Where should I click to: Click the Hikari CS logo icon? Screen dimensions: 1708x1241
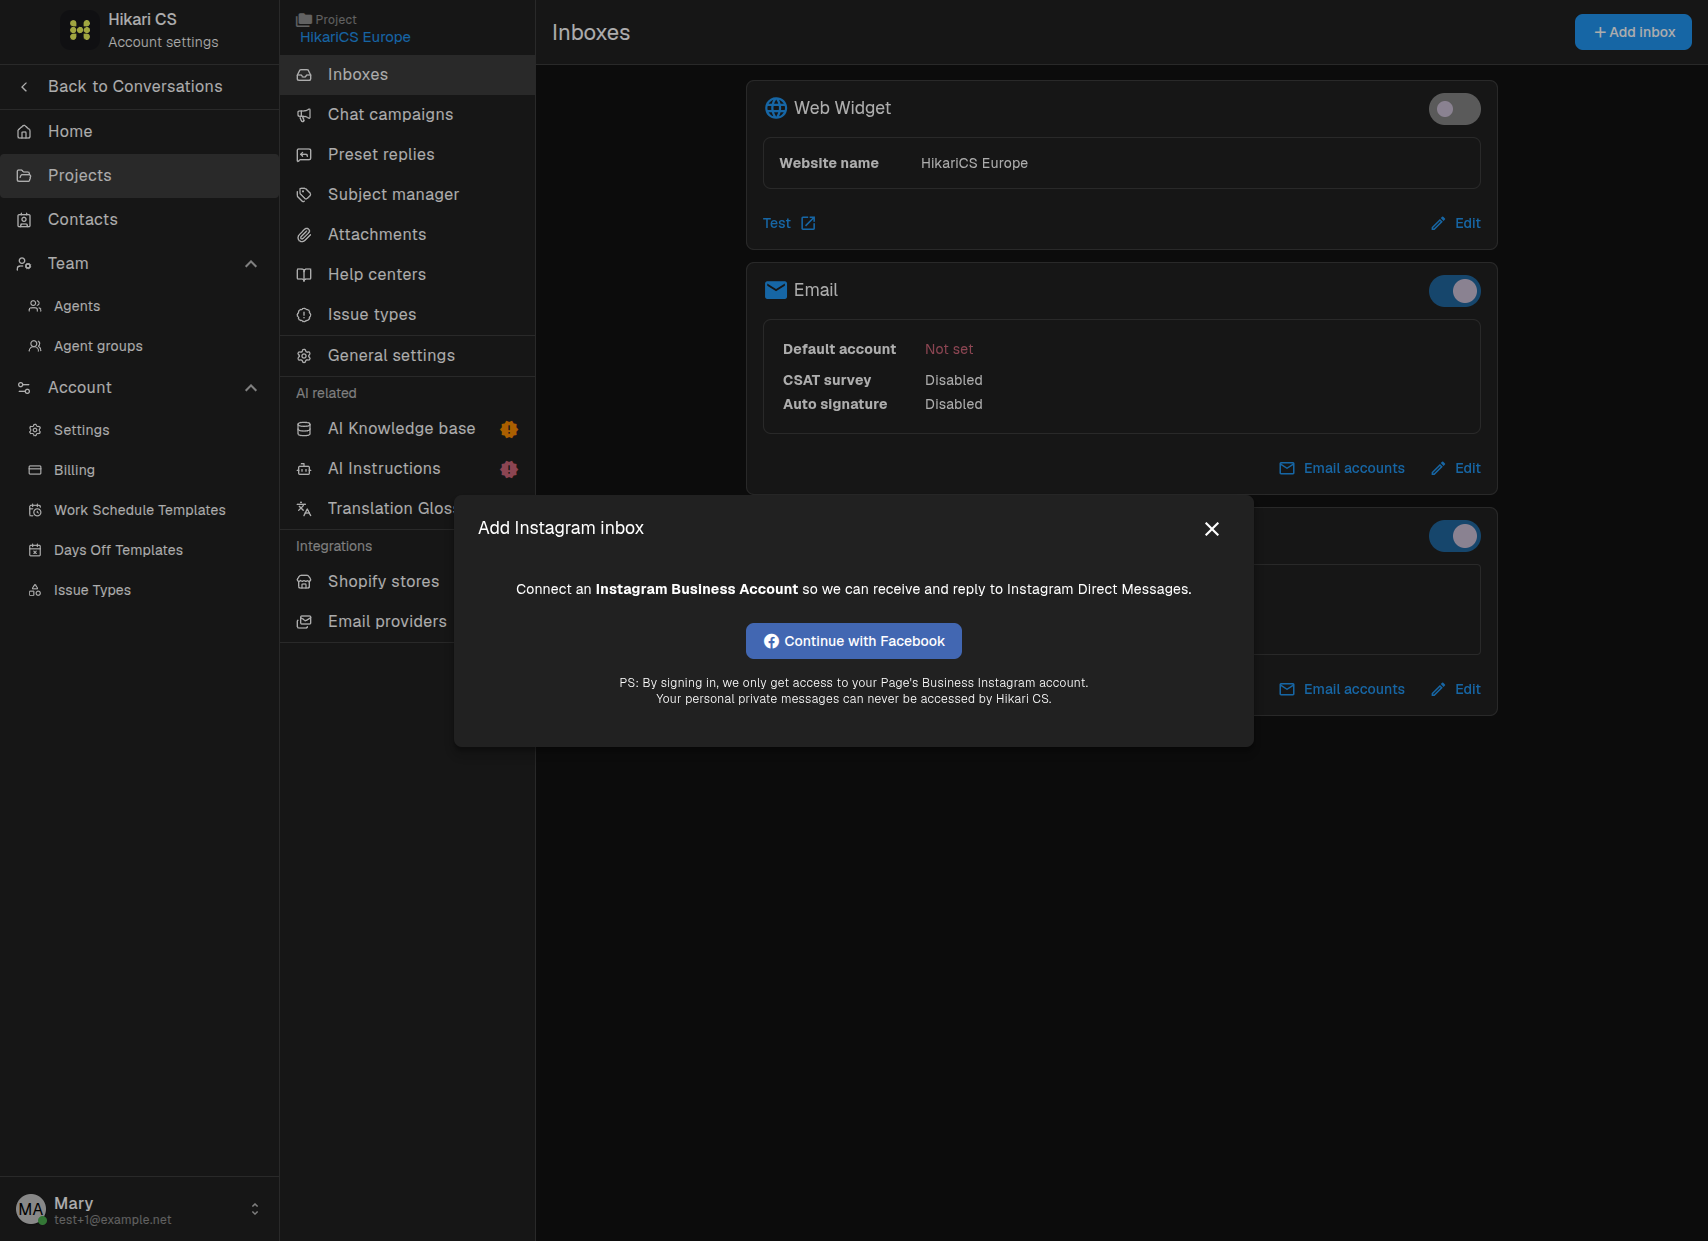coord(80,30)
